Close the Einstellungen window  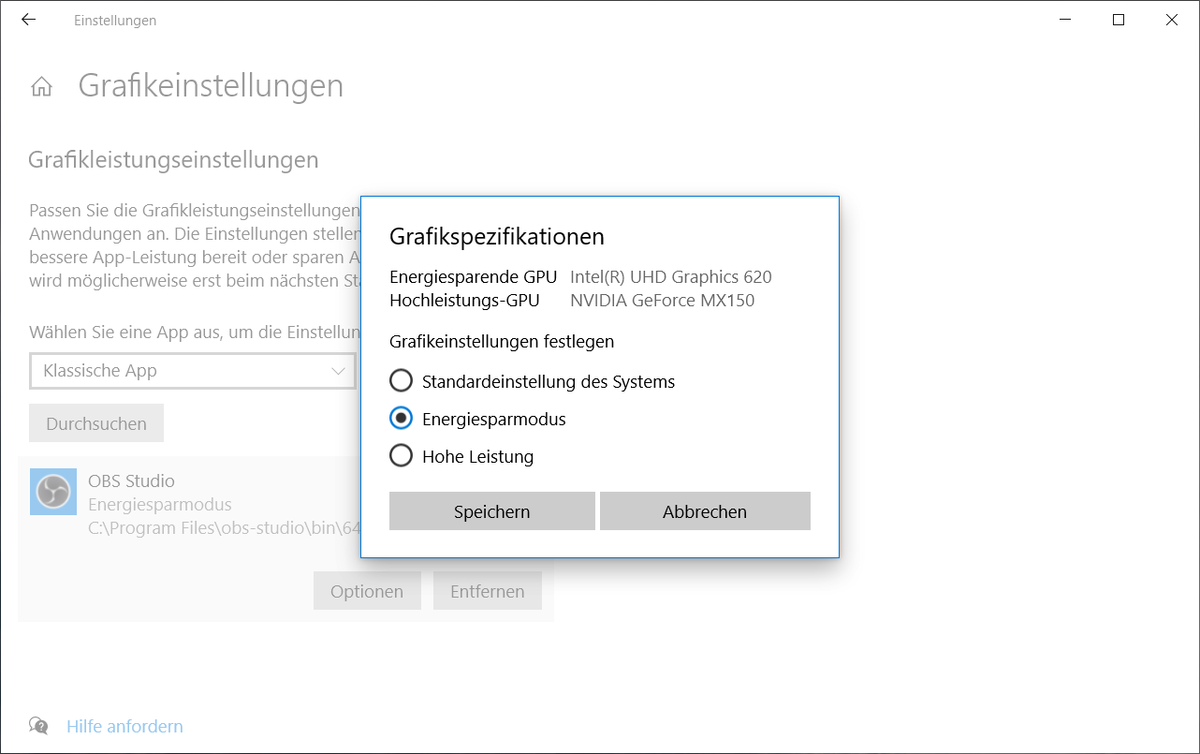(1172, 20)
